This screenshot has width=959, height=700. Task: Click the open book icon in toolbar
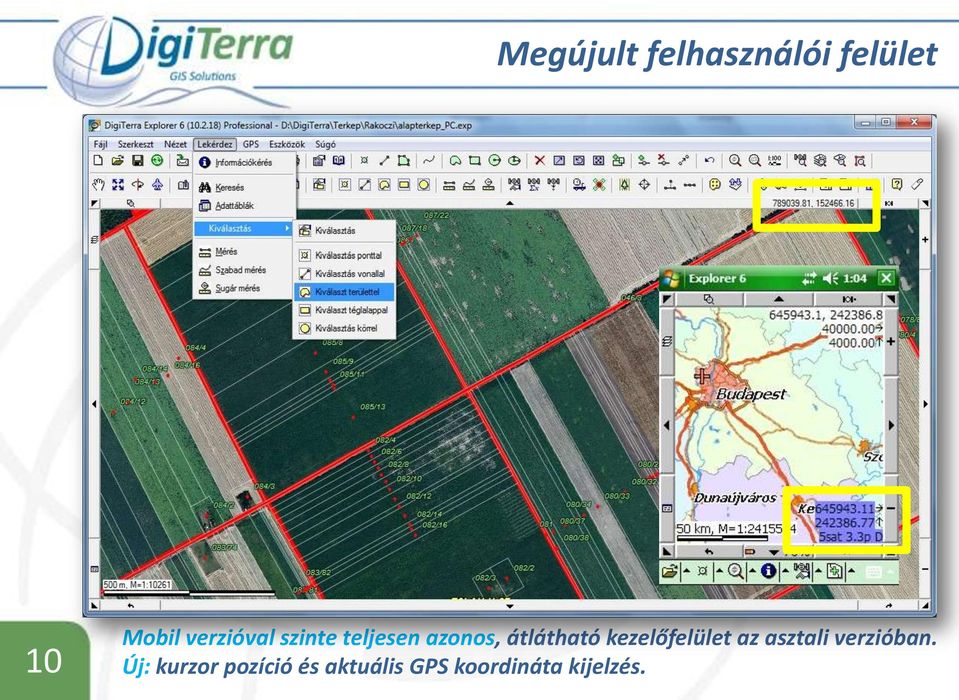tap(338, 161)
